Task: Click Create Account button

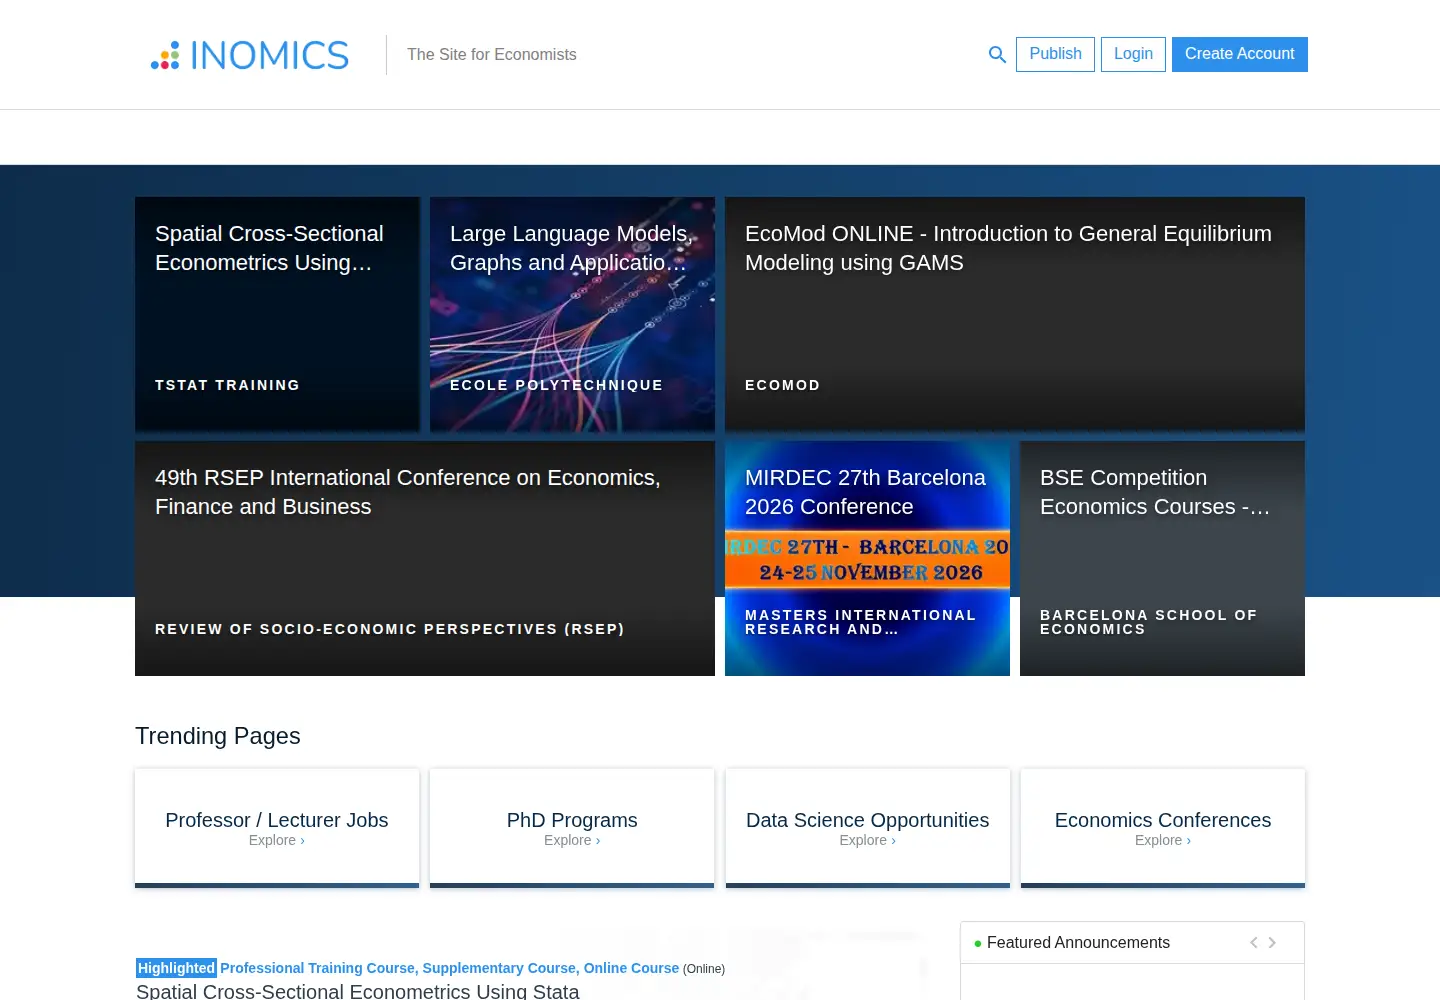Action: click(x=1240, y=54)
